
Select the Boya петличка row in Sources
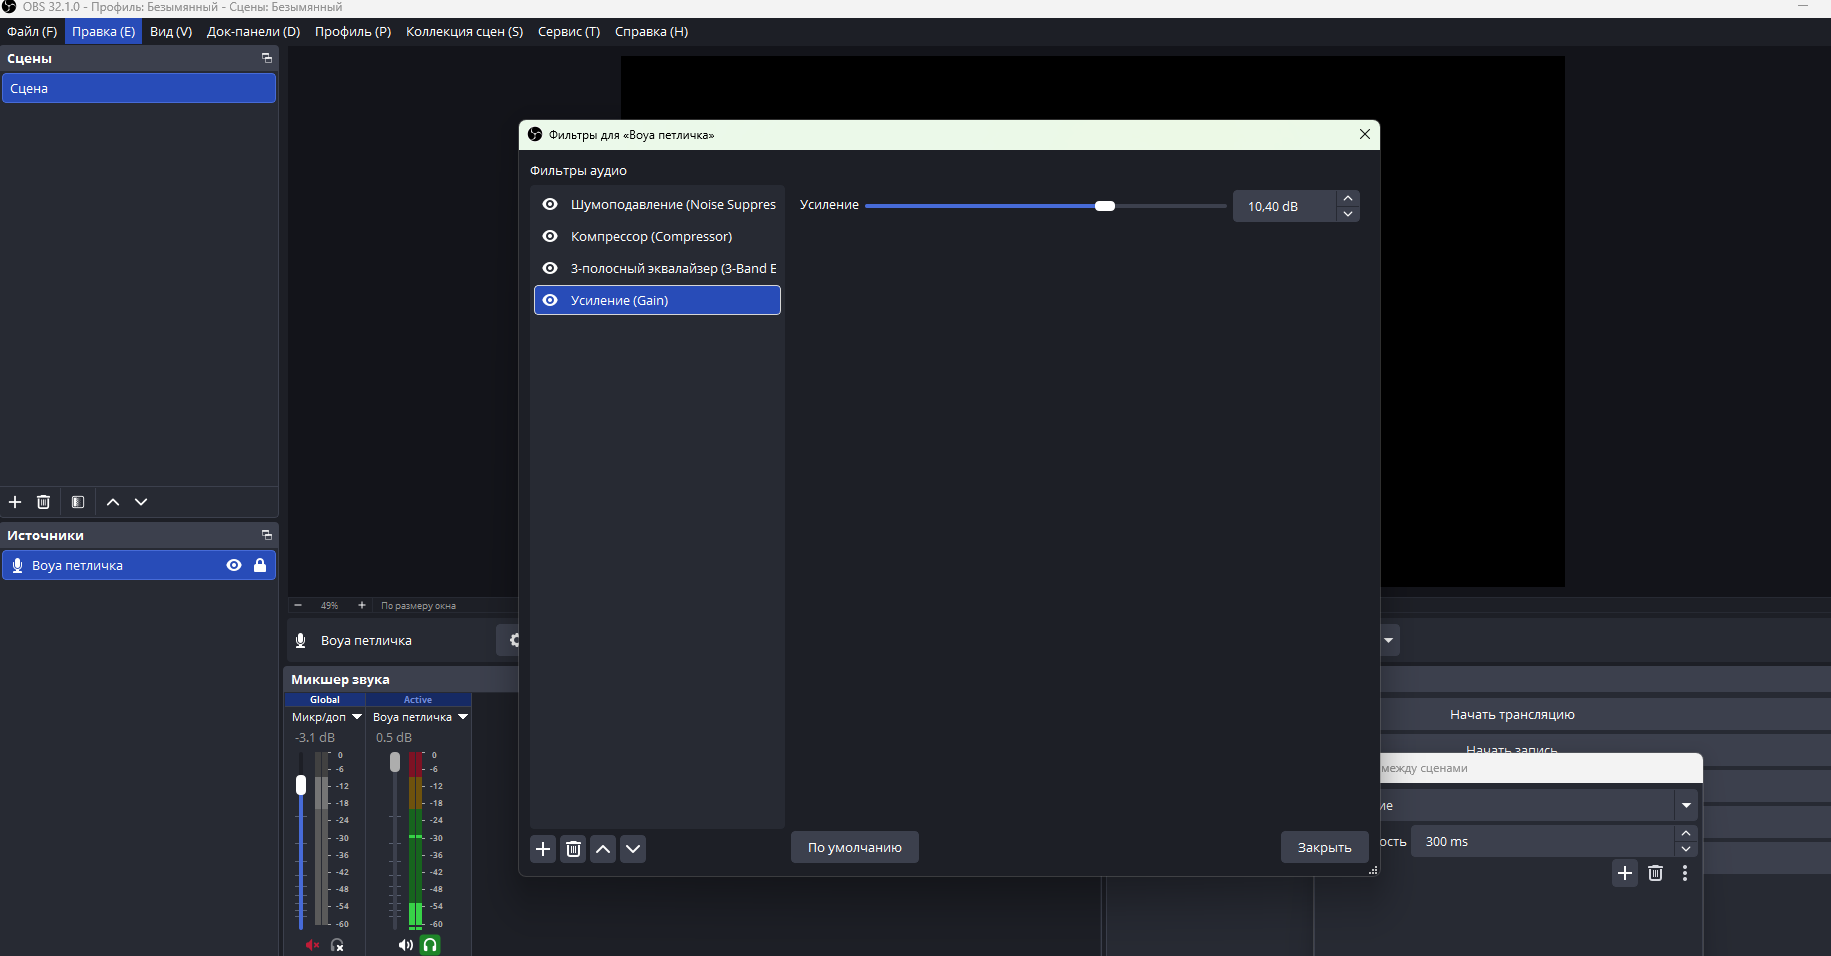click(139, 565)
